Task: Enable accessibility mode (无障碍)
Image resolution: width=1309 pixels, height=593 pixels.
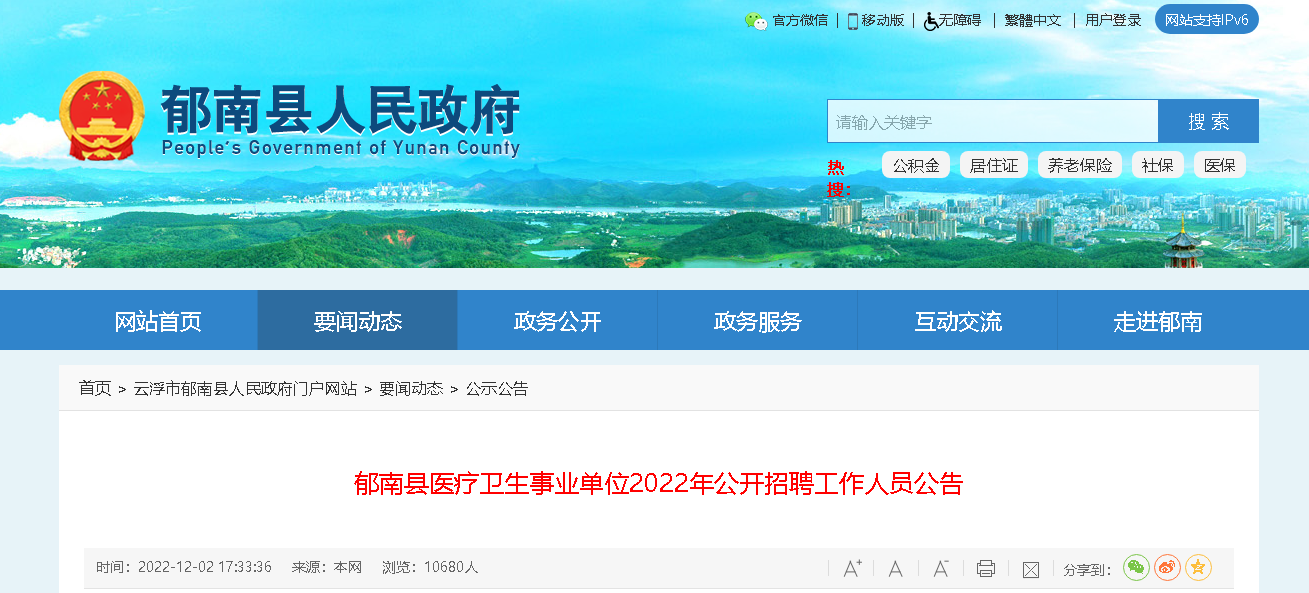Action: tap(953, 20)
